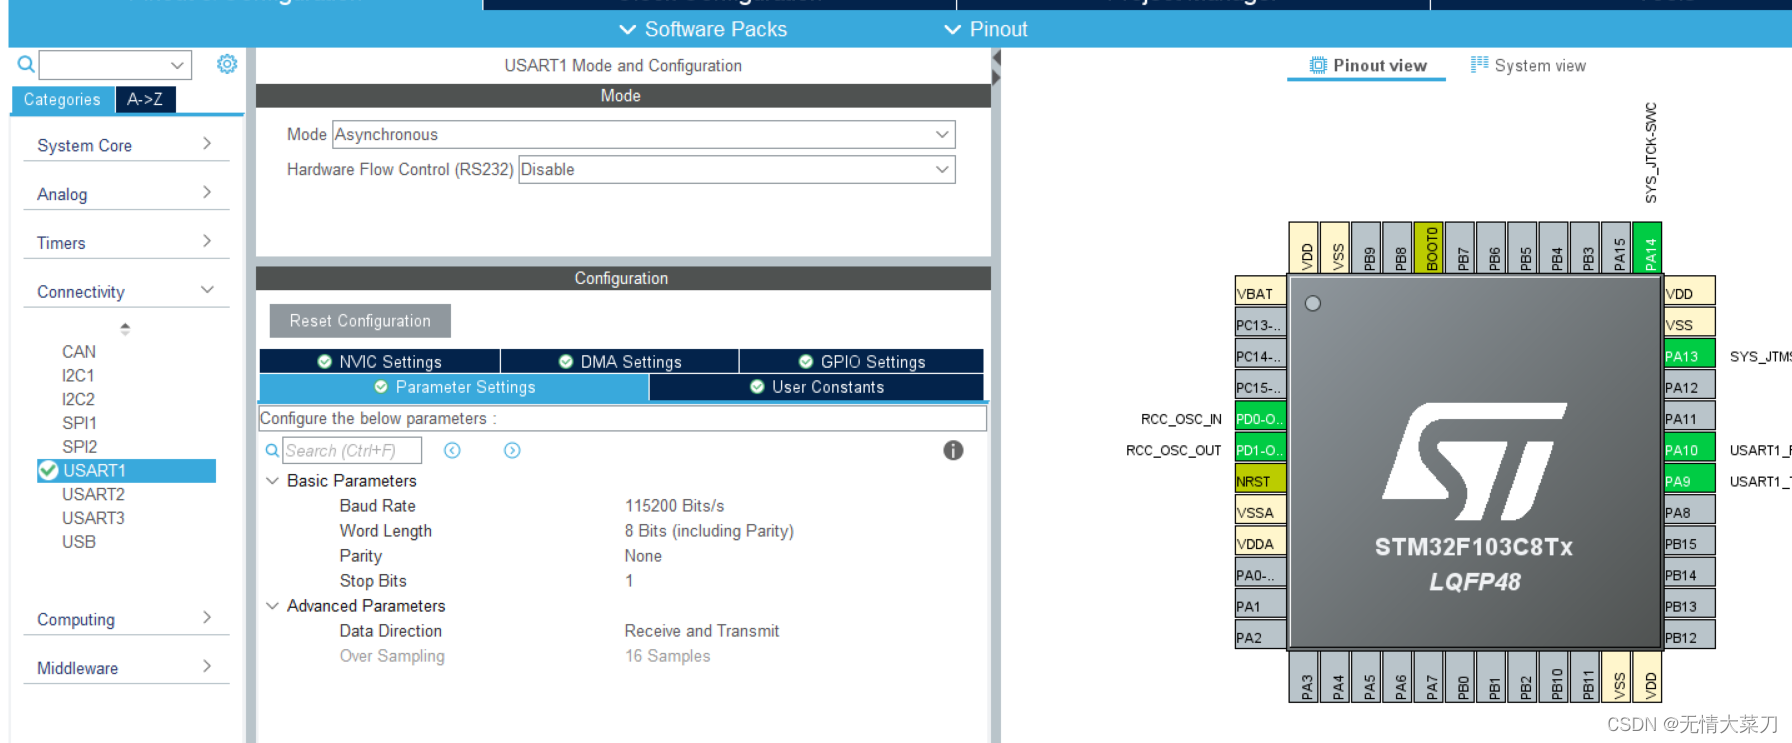Select USB in Connectivity list

79,542
